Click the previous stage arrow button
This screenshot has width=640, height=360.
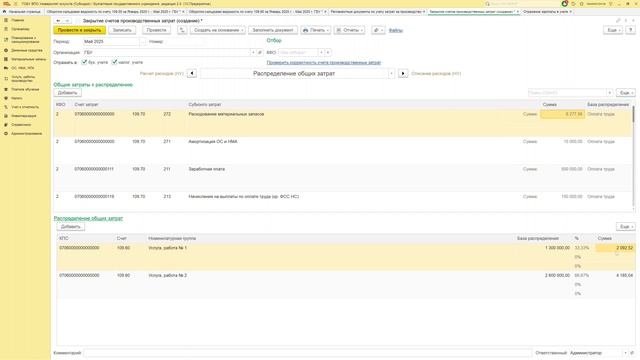191,73
